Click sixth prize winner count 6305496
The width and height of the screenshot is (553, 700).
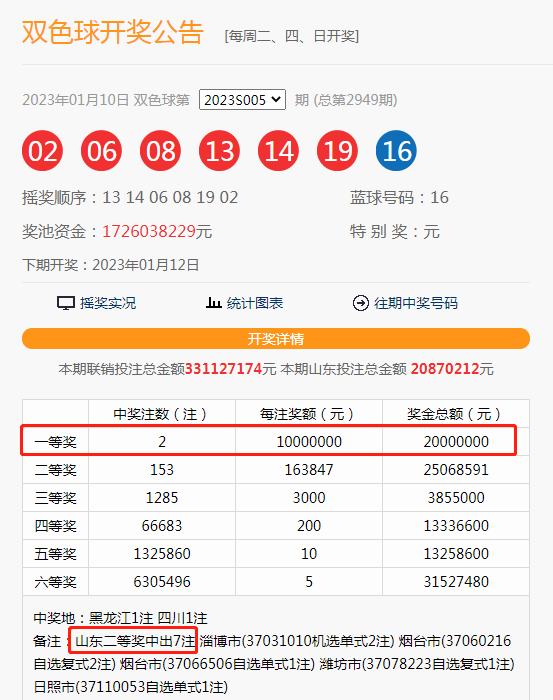(162, 582)
